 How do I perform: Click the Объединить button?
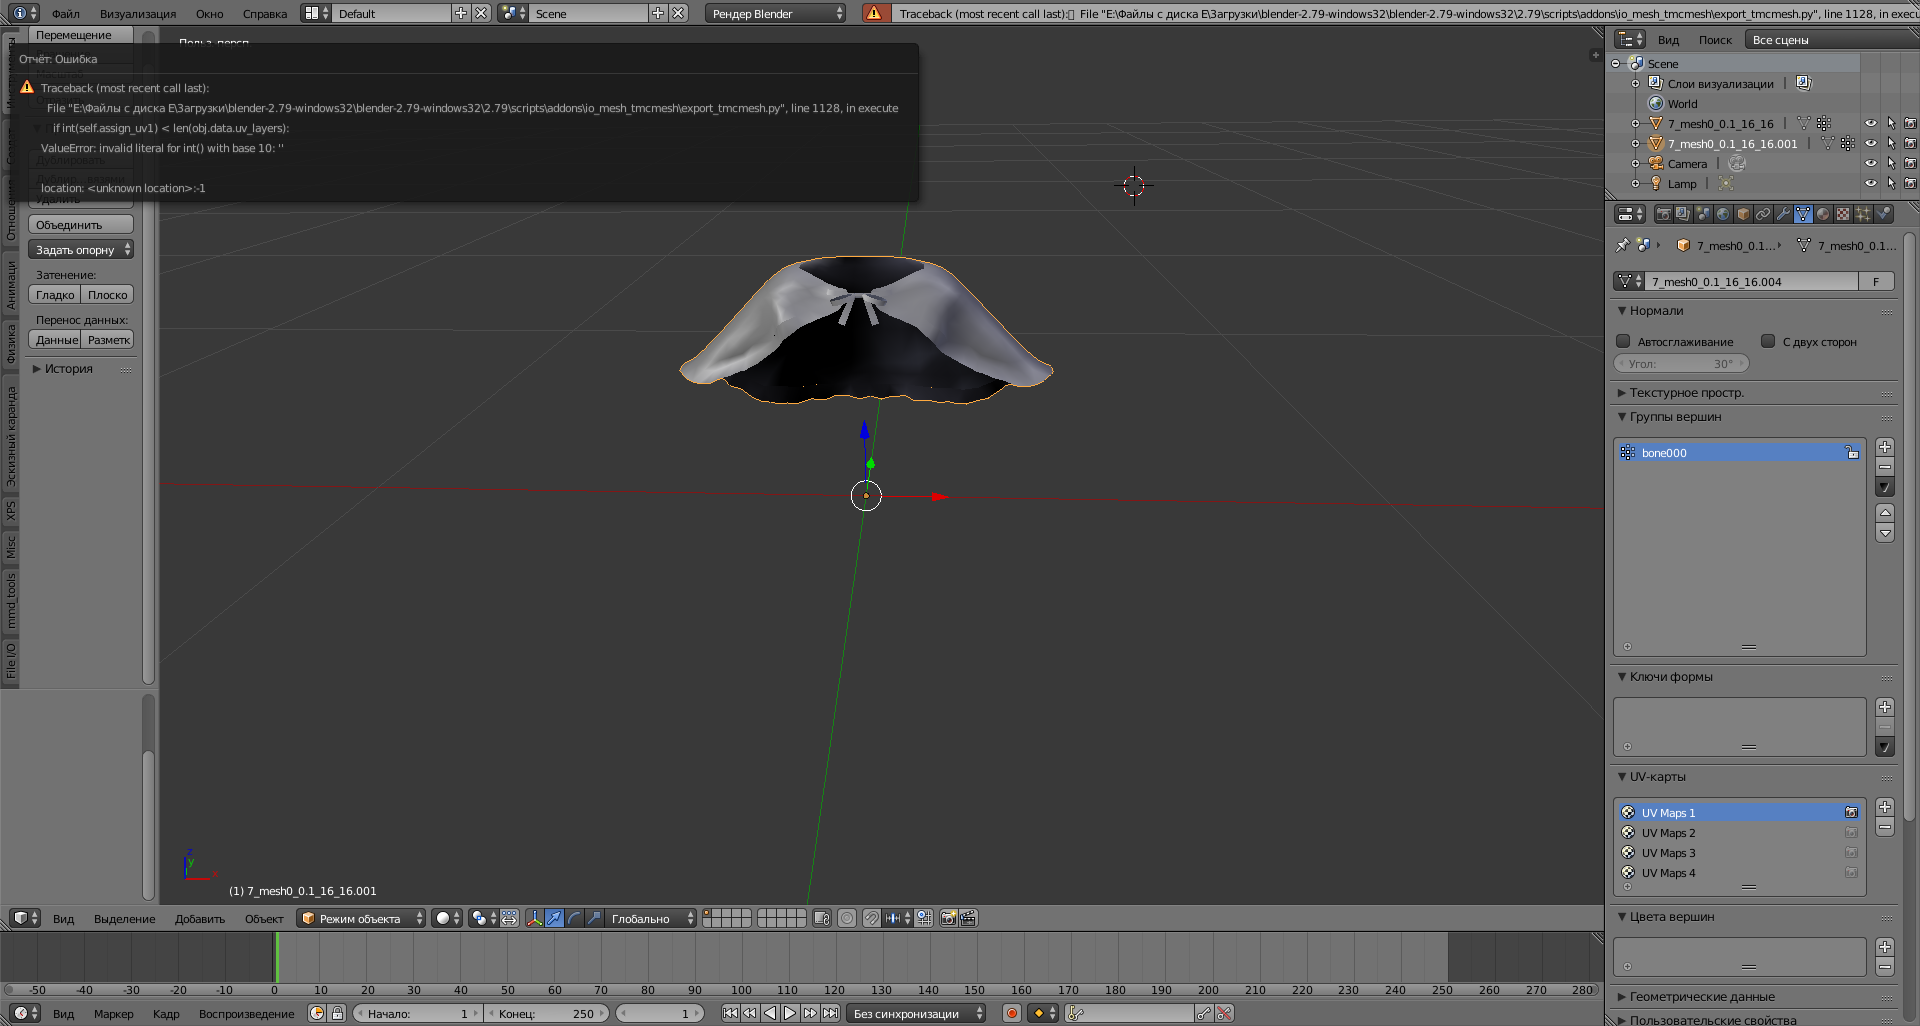click(x=80, y=225)
